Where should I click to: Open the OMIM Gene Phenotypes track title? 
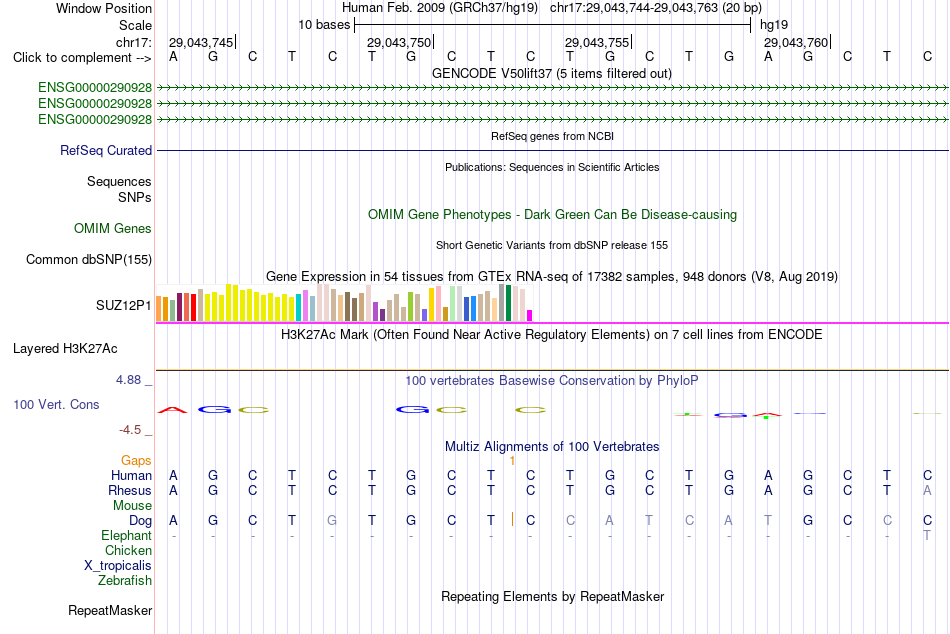(x=552, y=215)
